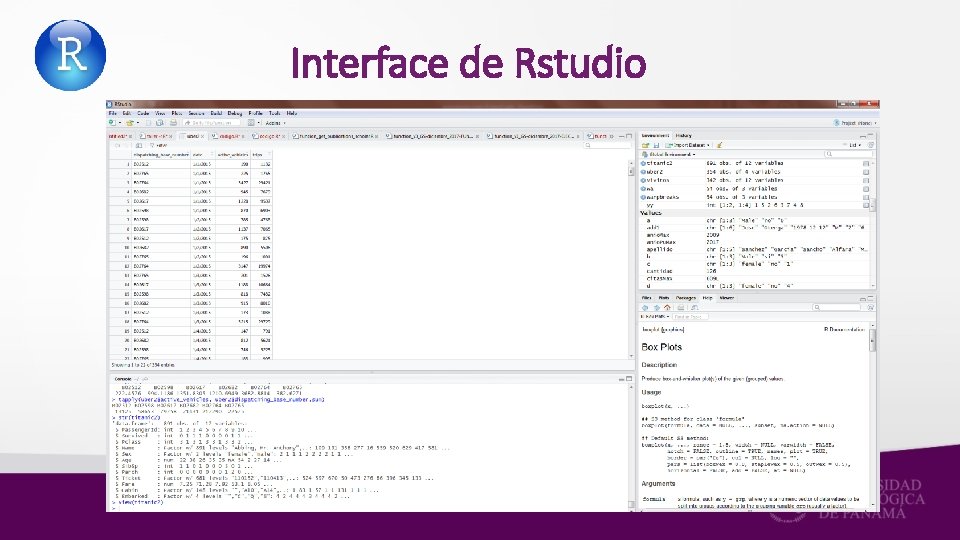This screenshot has width=960, height=540.
Task: Open the Code menu
Action: [x=143, y=113]
